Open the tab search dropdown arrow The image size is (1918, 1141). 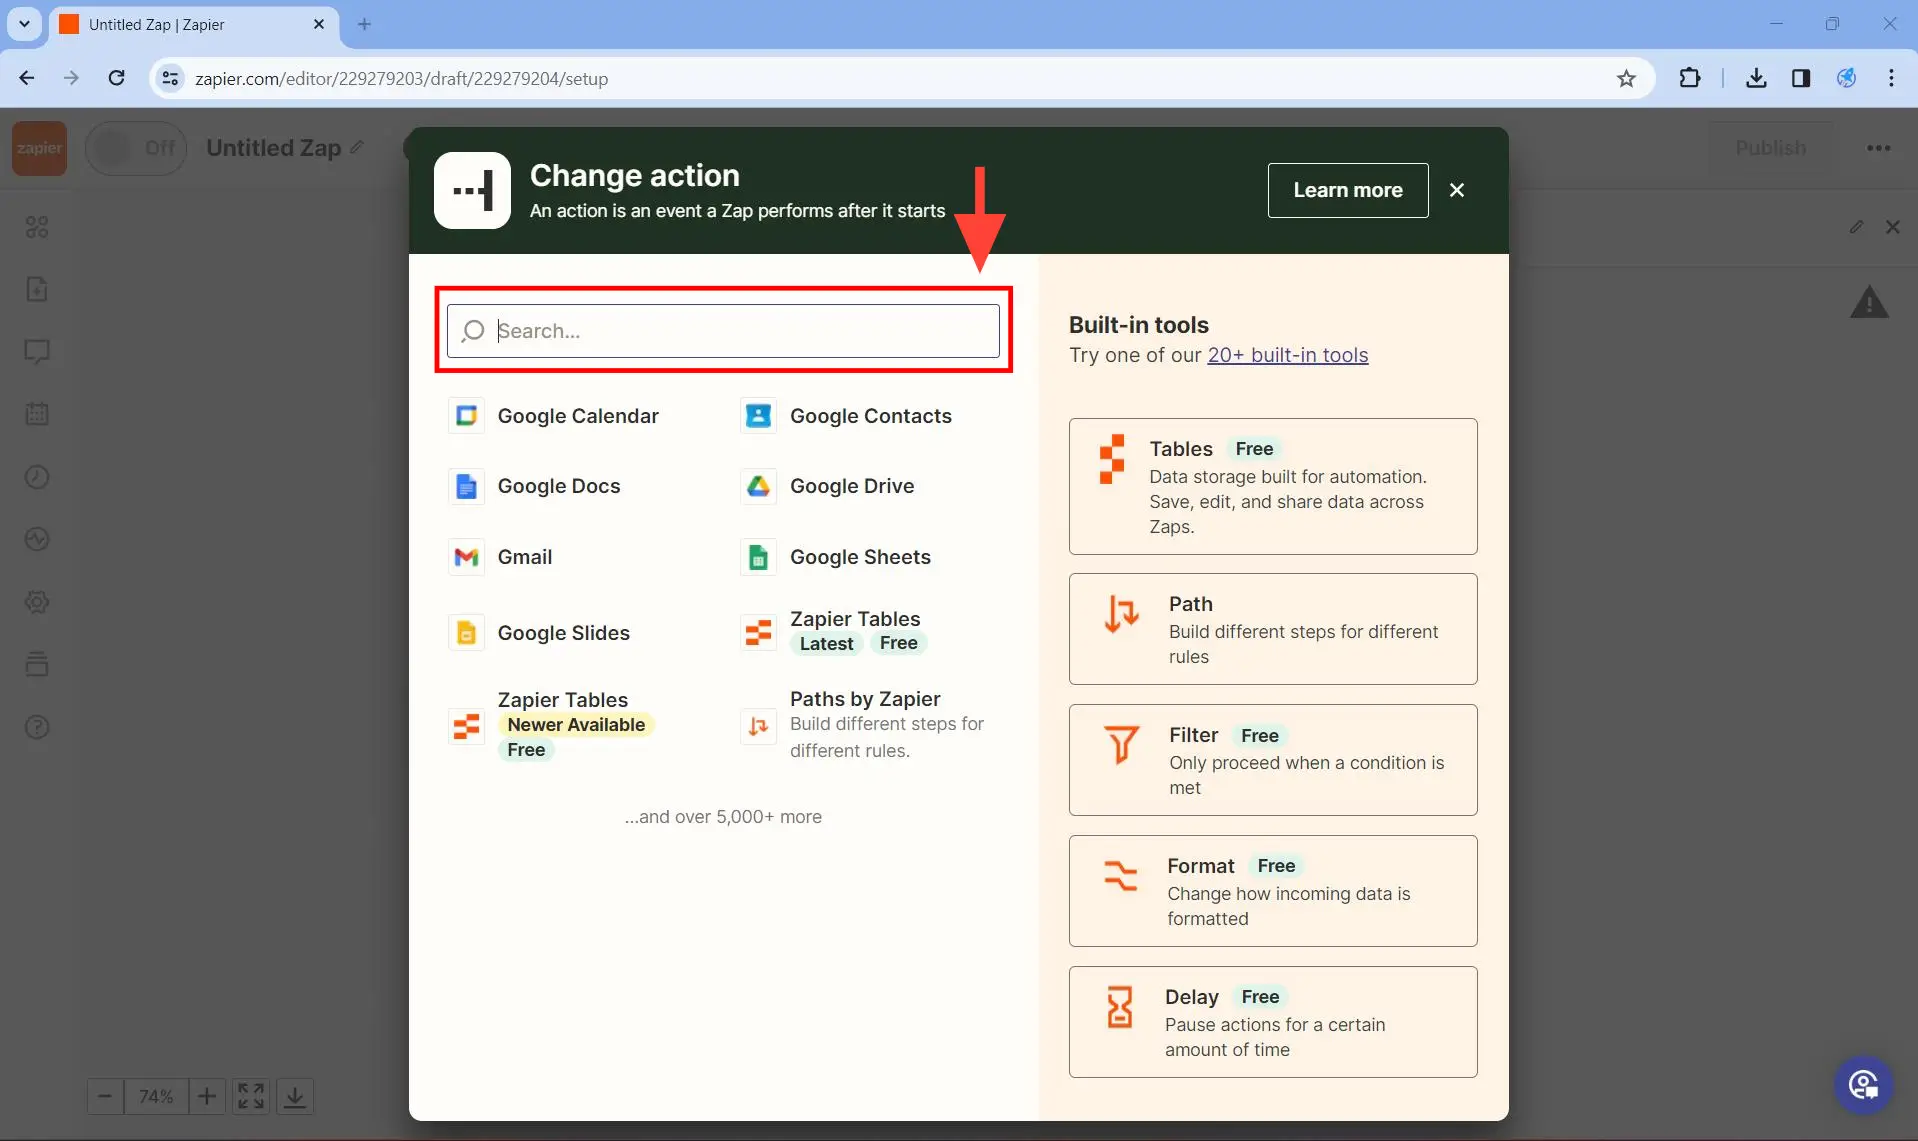click(x=24, y=24)
